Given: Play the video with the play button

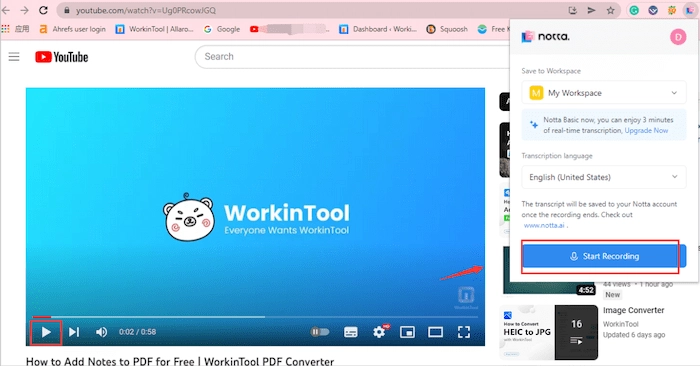Looking at the screenshot, I should (46, 332).
